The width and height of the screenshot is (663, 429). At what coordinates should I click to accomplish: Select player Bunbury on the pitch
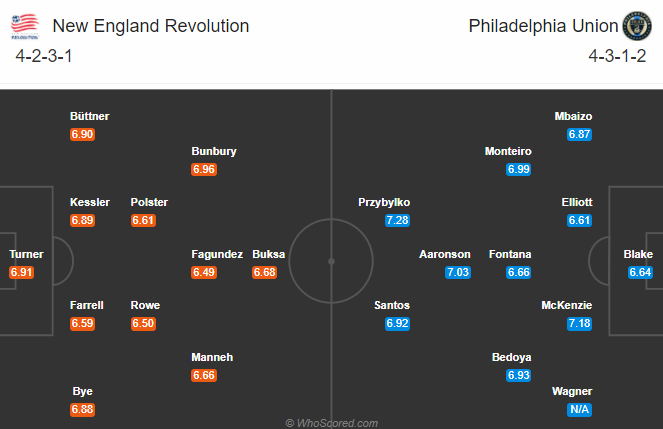(214, 151)
